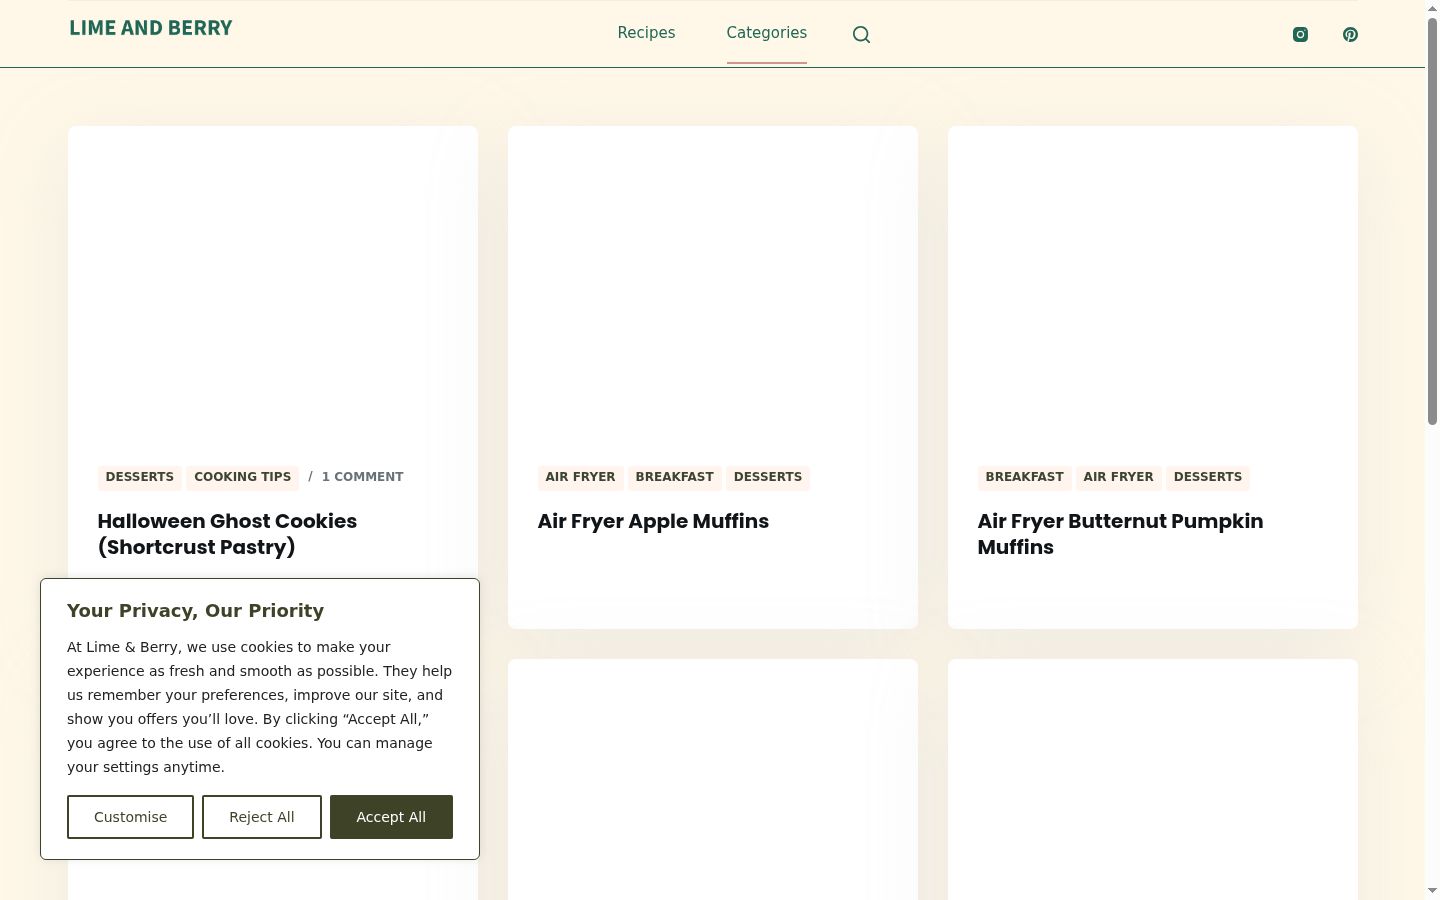Image resolution: width=1440 pixels, height=900 pixels.
Task: Open the Categories menu item
Action: (x=767, y=33)
